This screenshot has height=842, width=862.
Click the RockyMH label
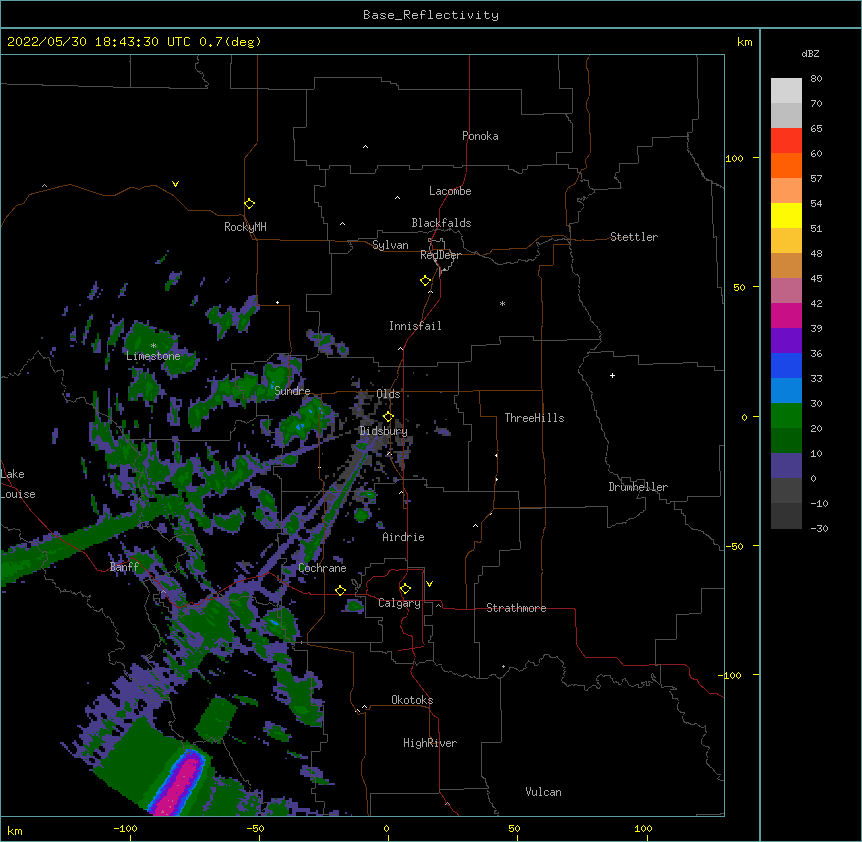[245, 227]
